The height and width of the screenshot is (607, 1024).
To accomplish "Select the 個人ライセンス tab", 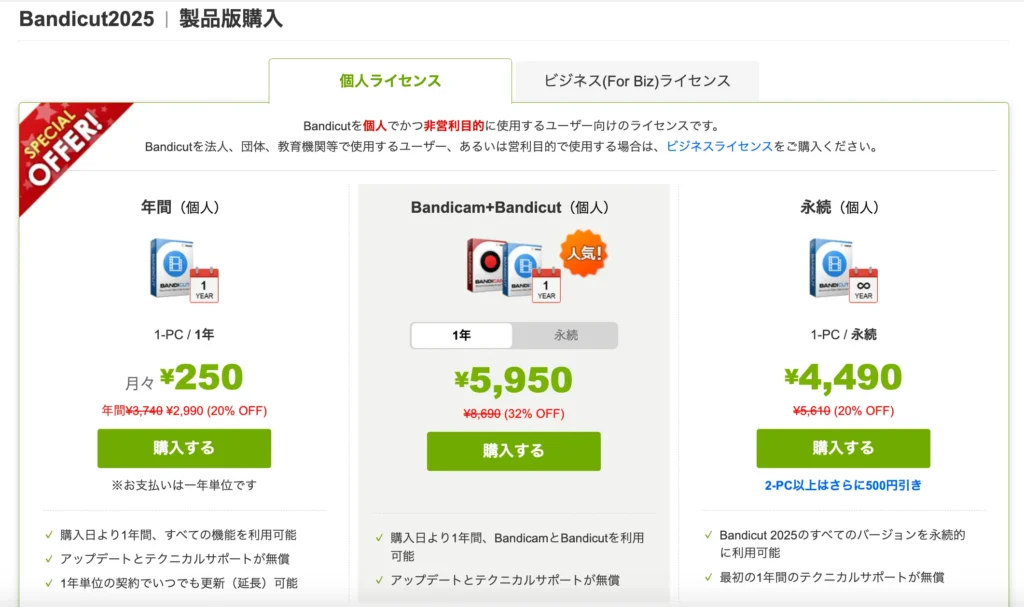I will (x=388, y=79).
